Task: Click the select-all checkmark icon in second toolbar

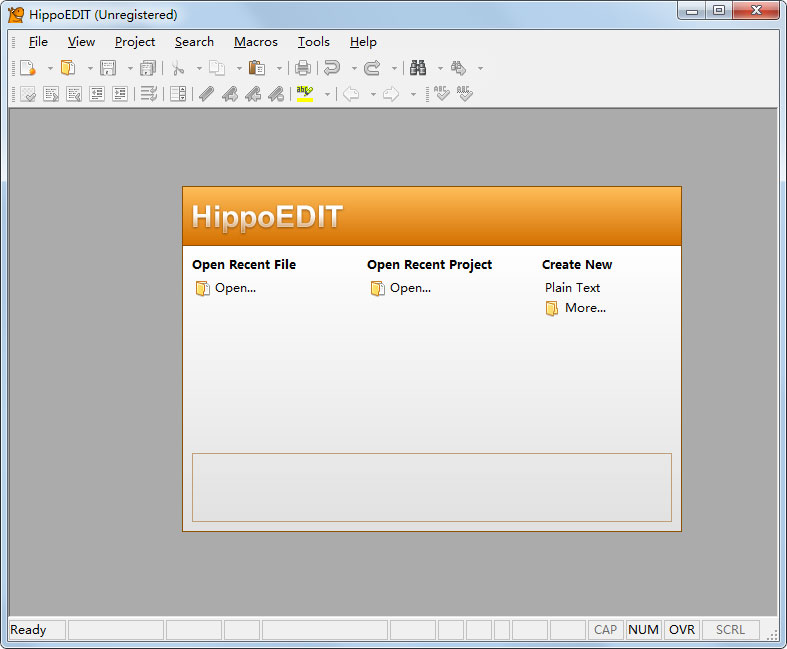Action: tap(28, 94)
